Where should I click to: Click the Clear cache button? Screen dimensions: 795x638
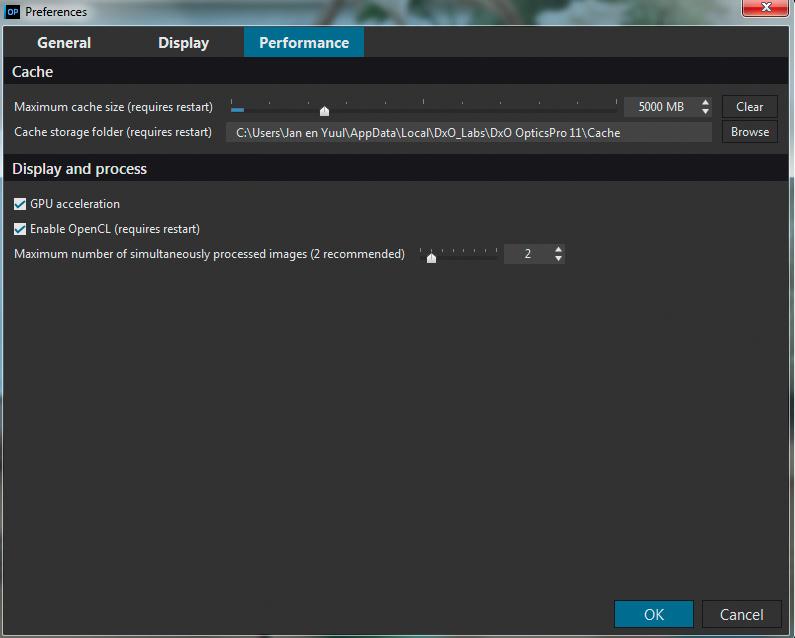[749, 107]
